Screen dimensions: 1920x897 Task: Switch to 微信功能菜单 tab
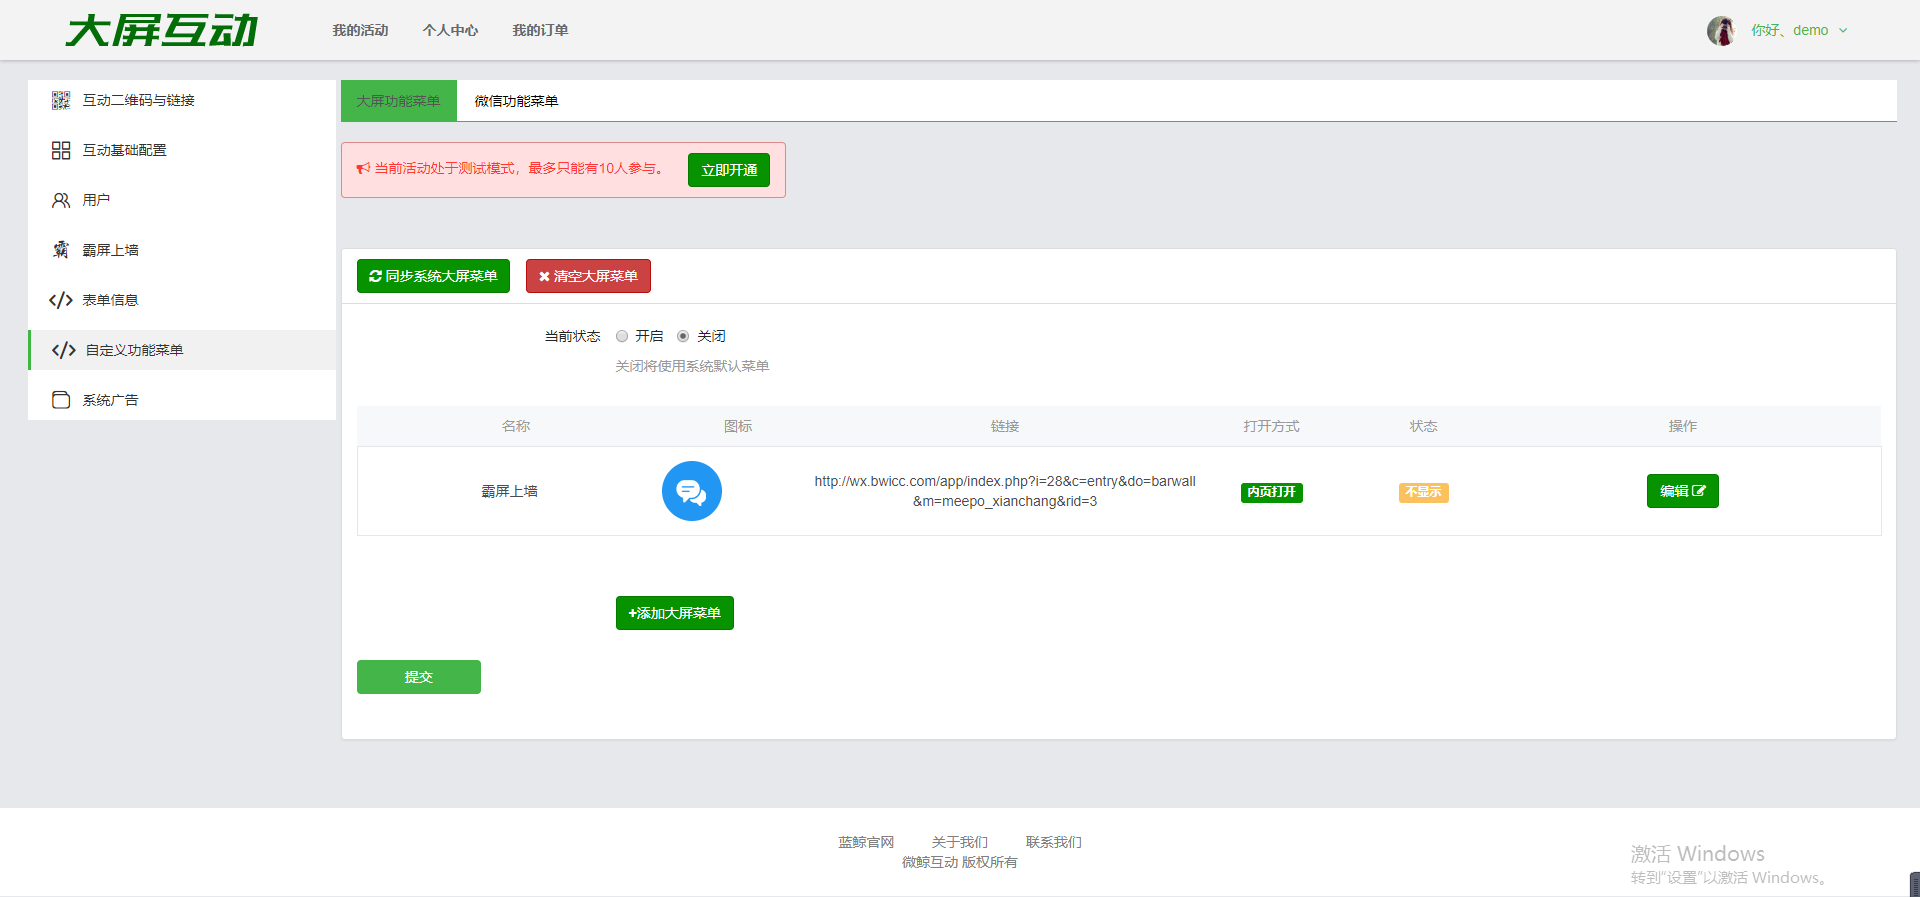(x=516, y=101)
